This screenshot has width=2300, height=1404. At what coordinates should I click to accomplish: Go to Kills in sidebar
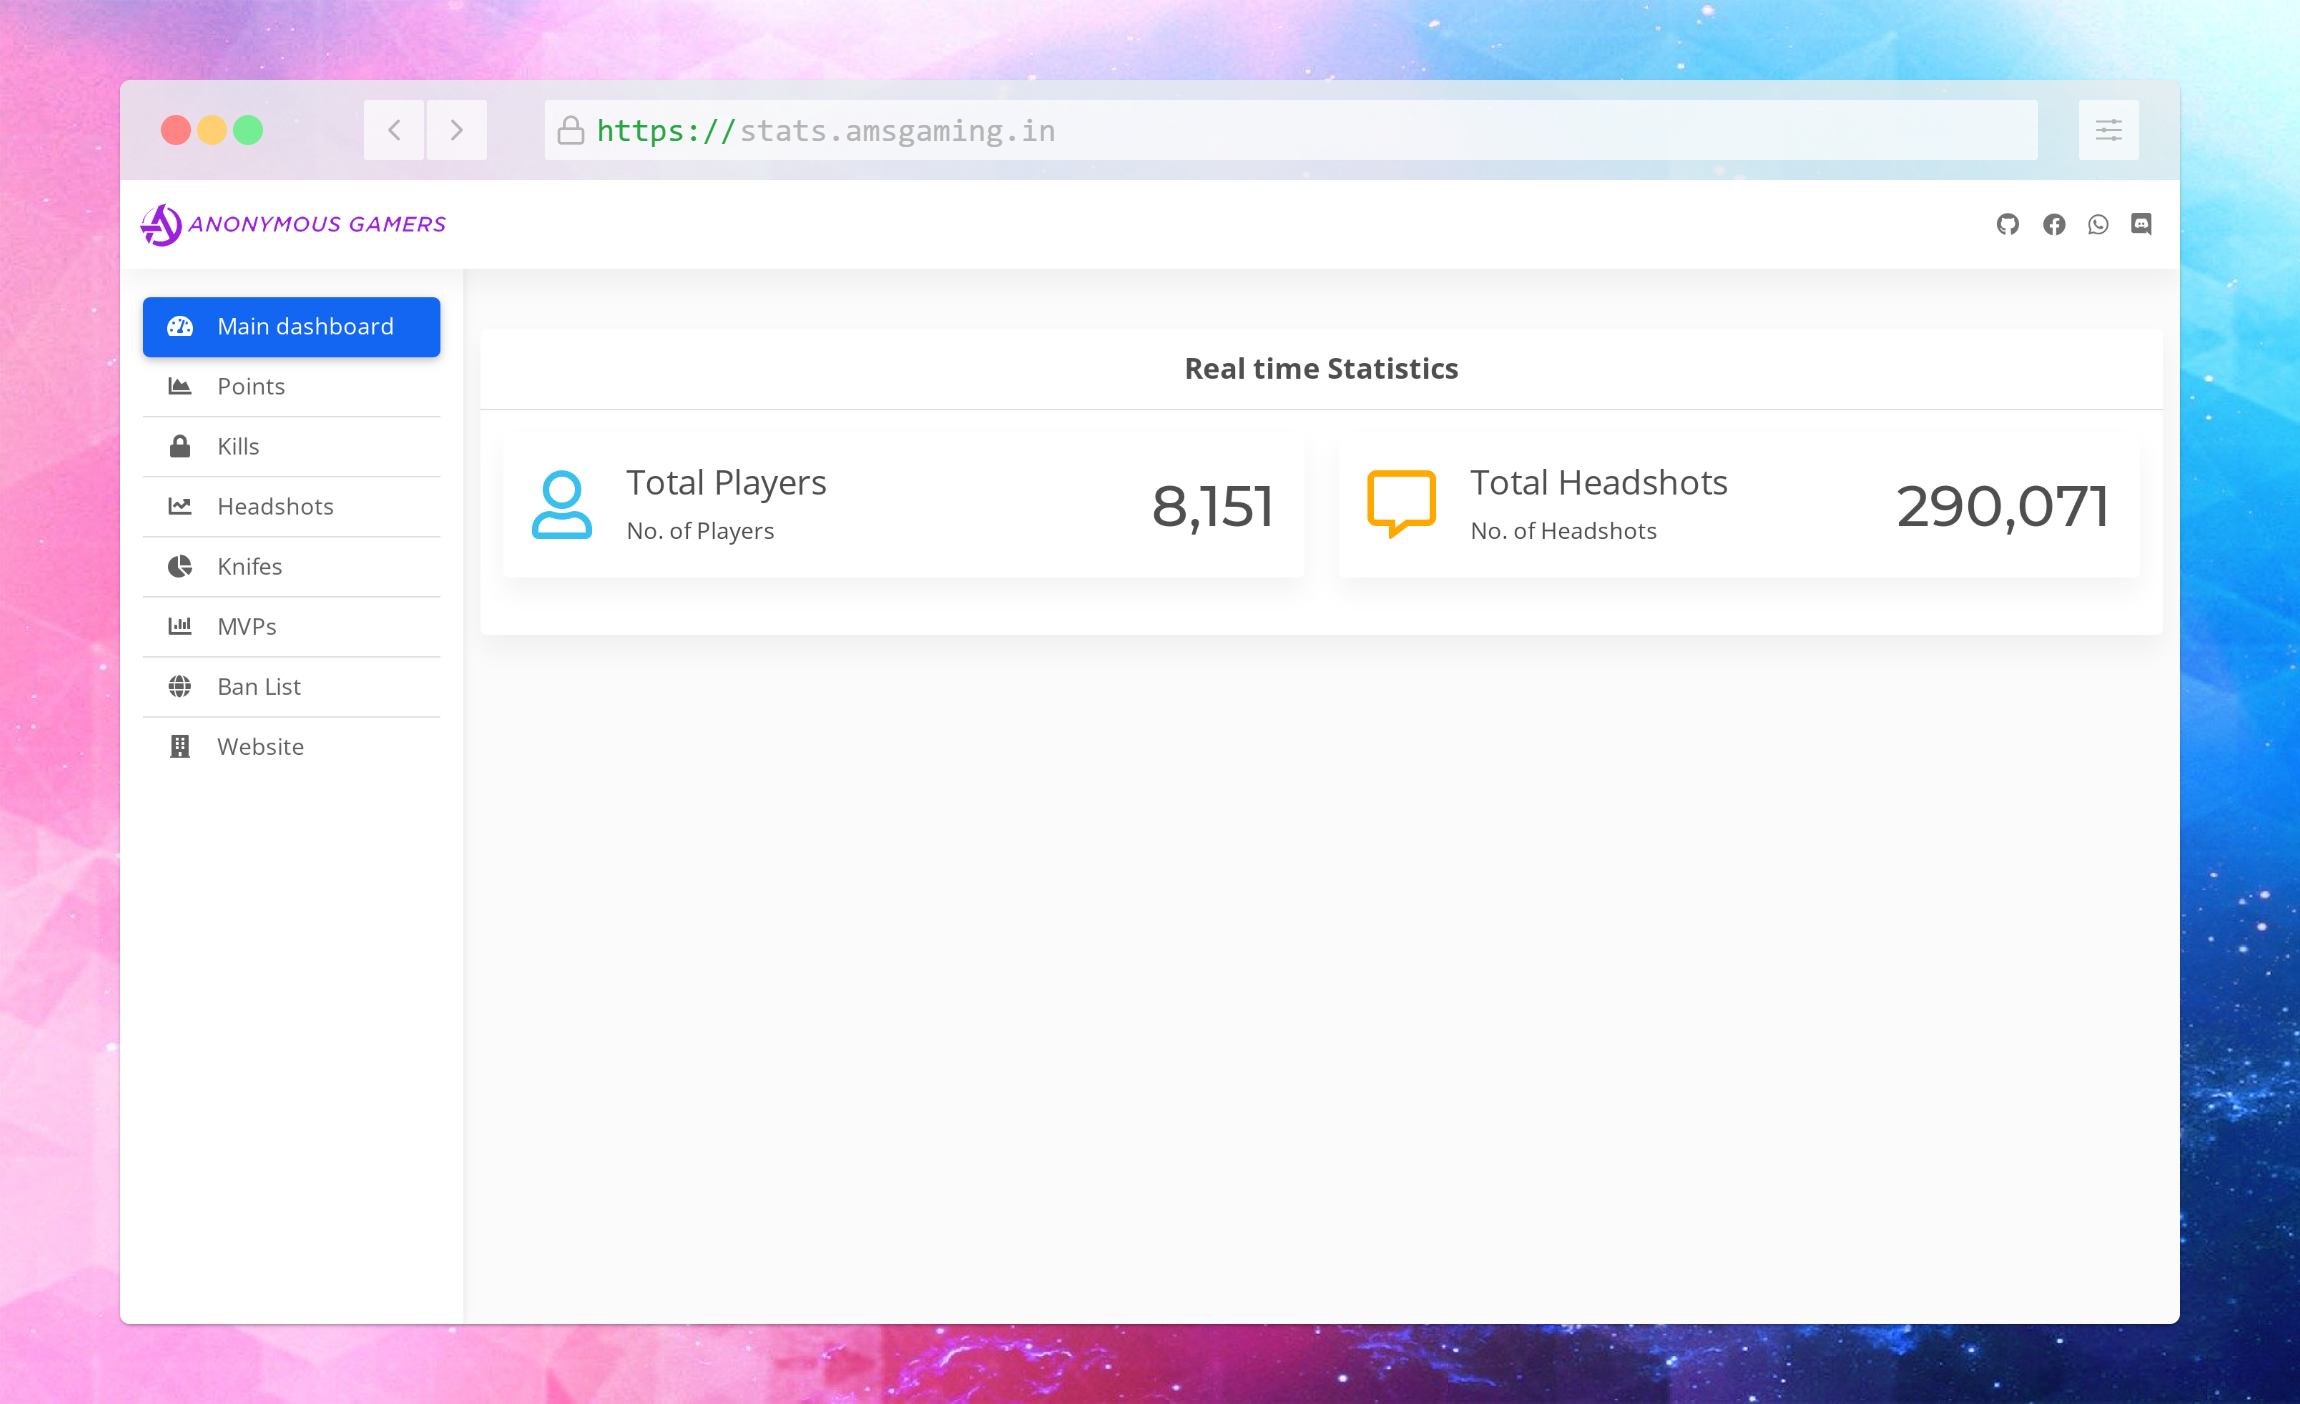tap(238, 447)
